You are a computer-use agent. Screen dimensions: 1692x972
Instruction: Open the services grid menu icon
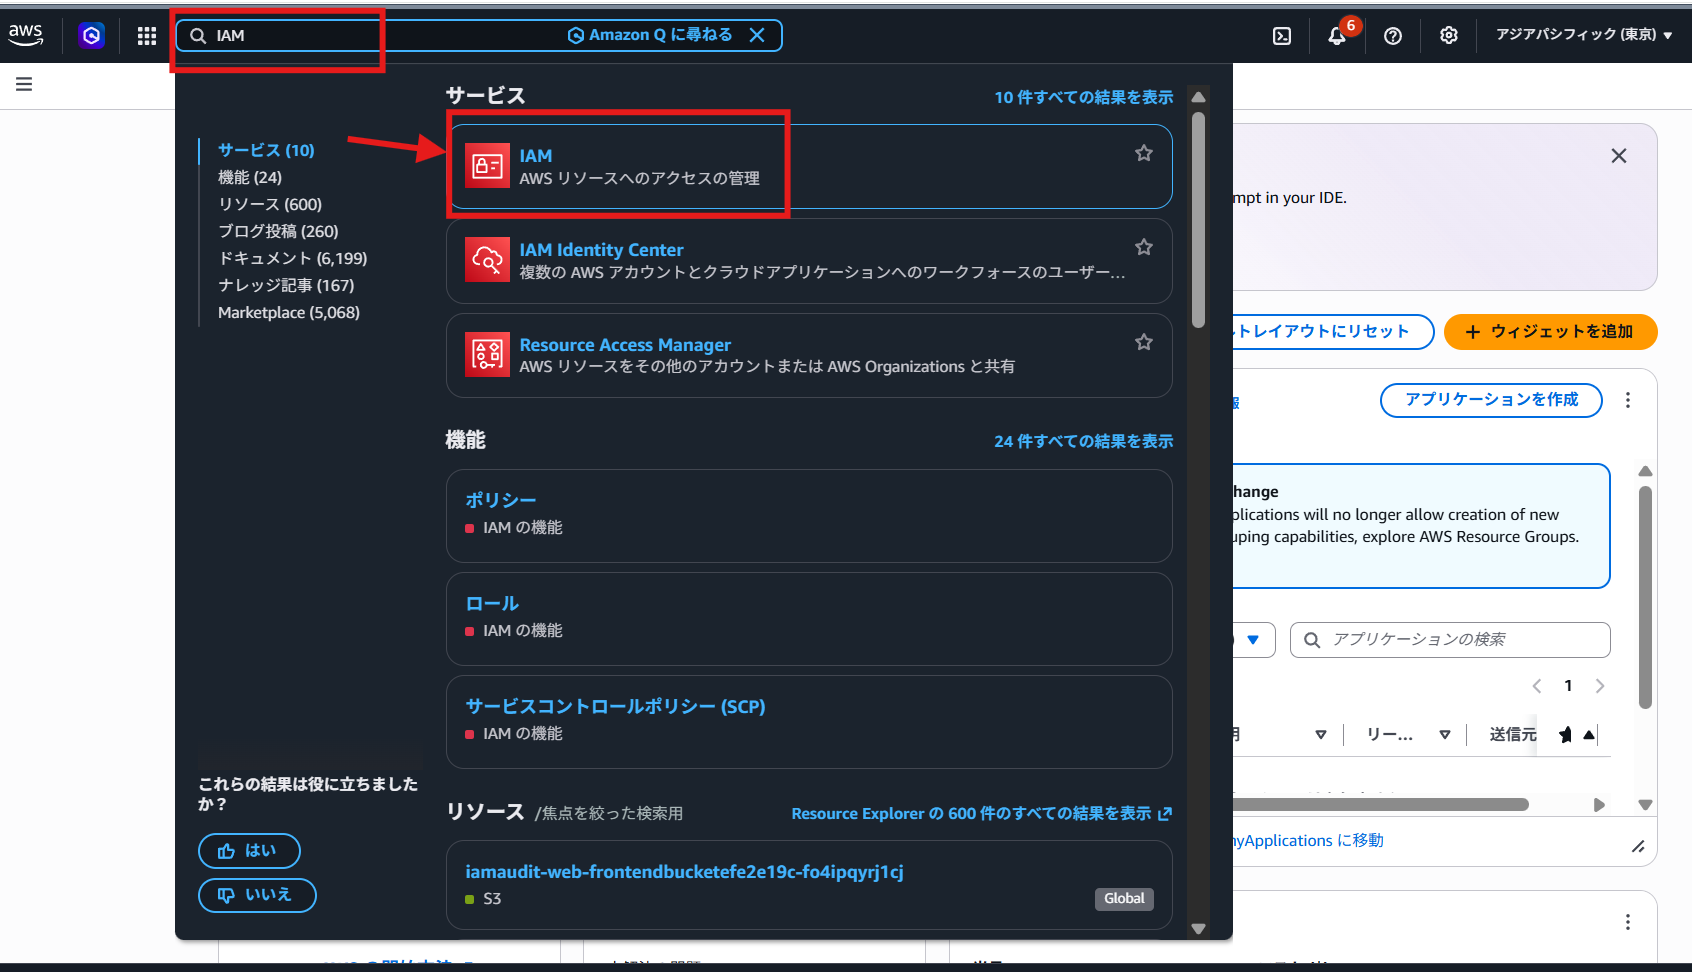coord(147,36)
